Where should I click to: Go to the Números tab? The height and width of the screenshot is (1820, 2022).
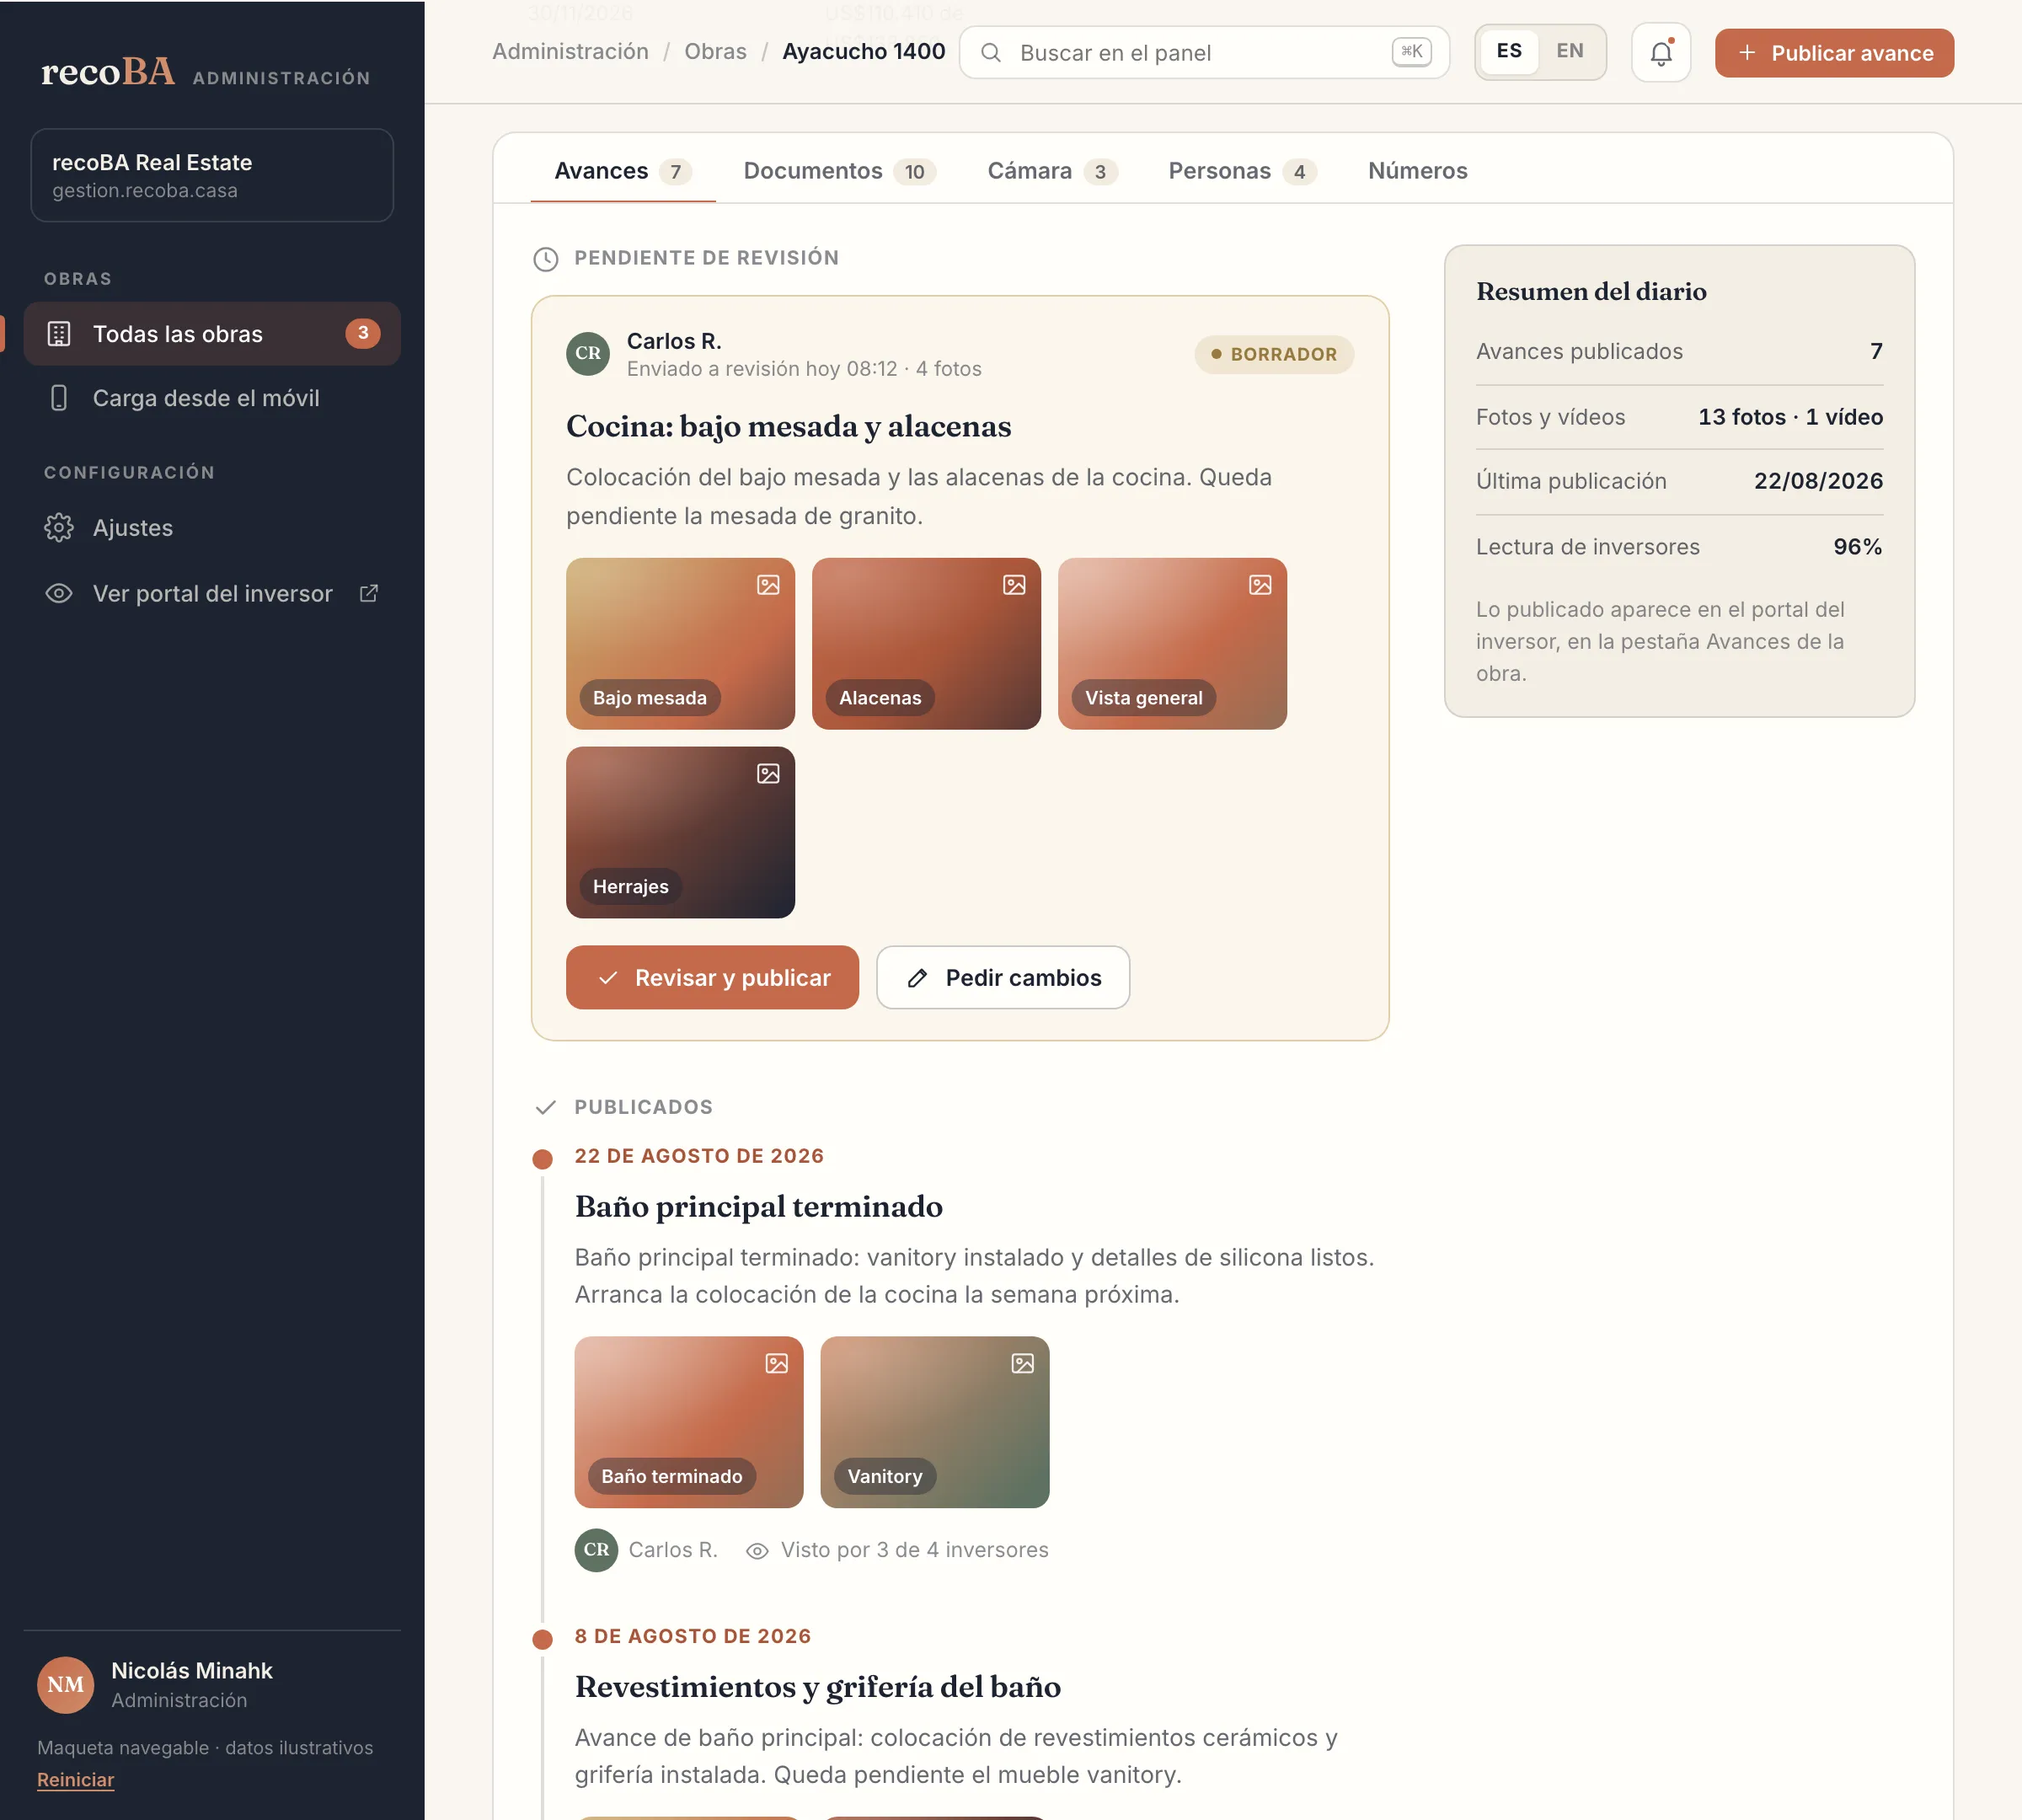pyautogui.click(x=1417, y=171)
